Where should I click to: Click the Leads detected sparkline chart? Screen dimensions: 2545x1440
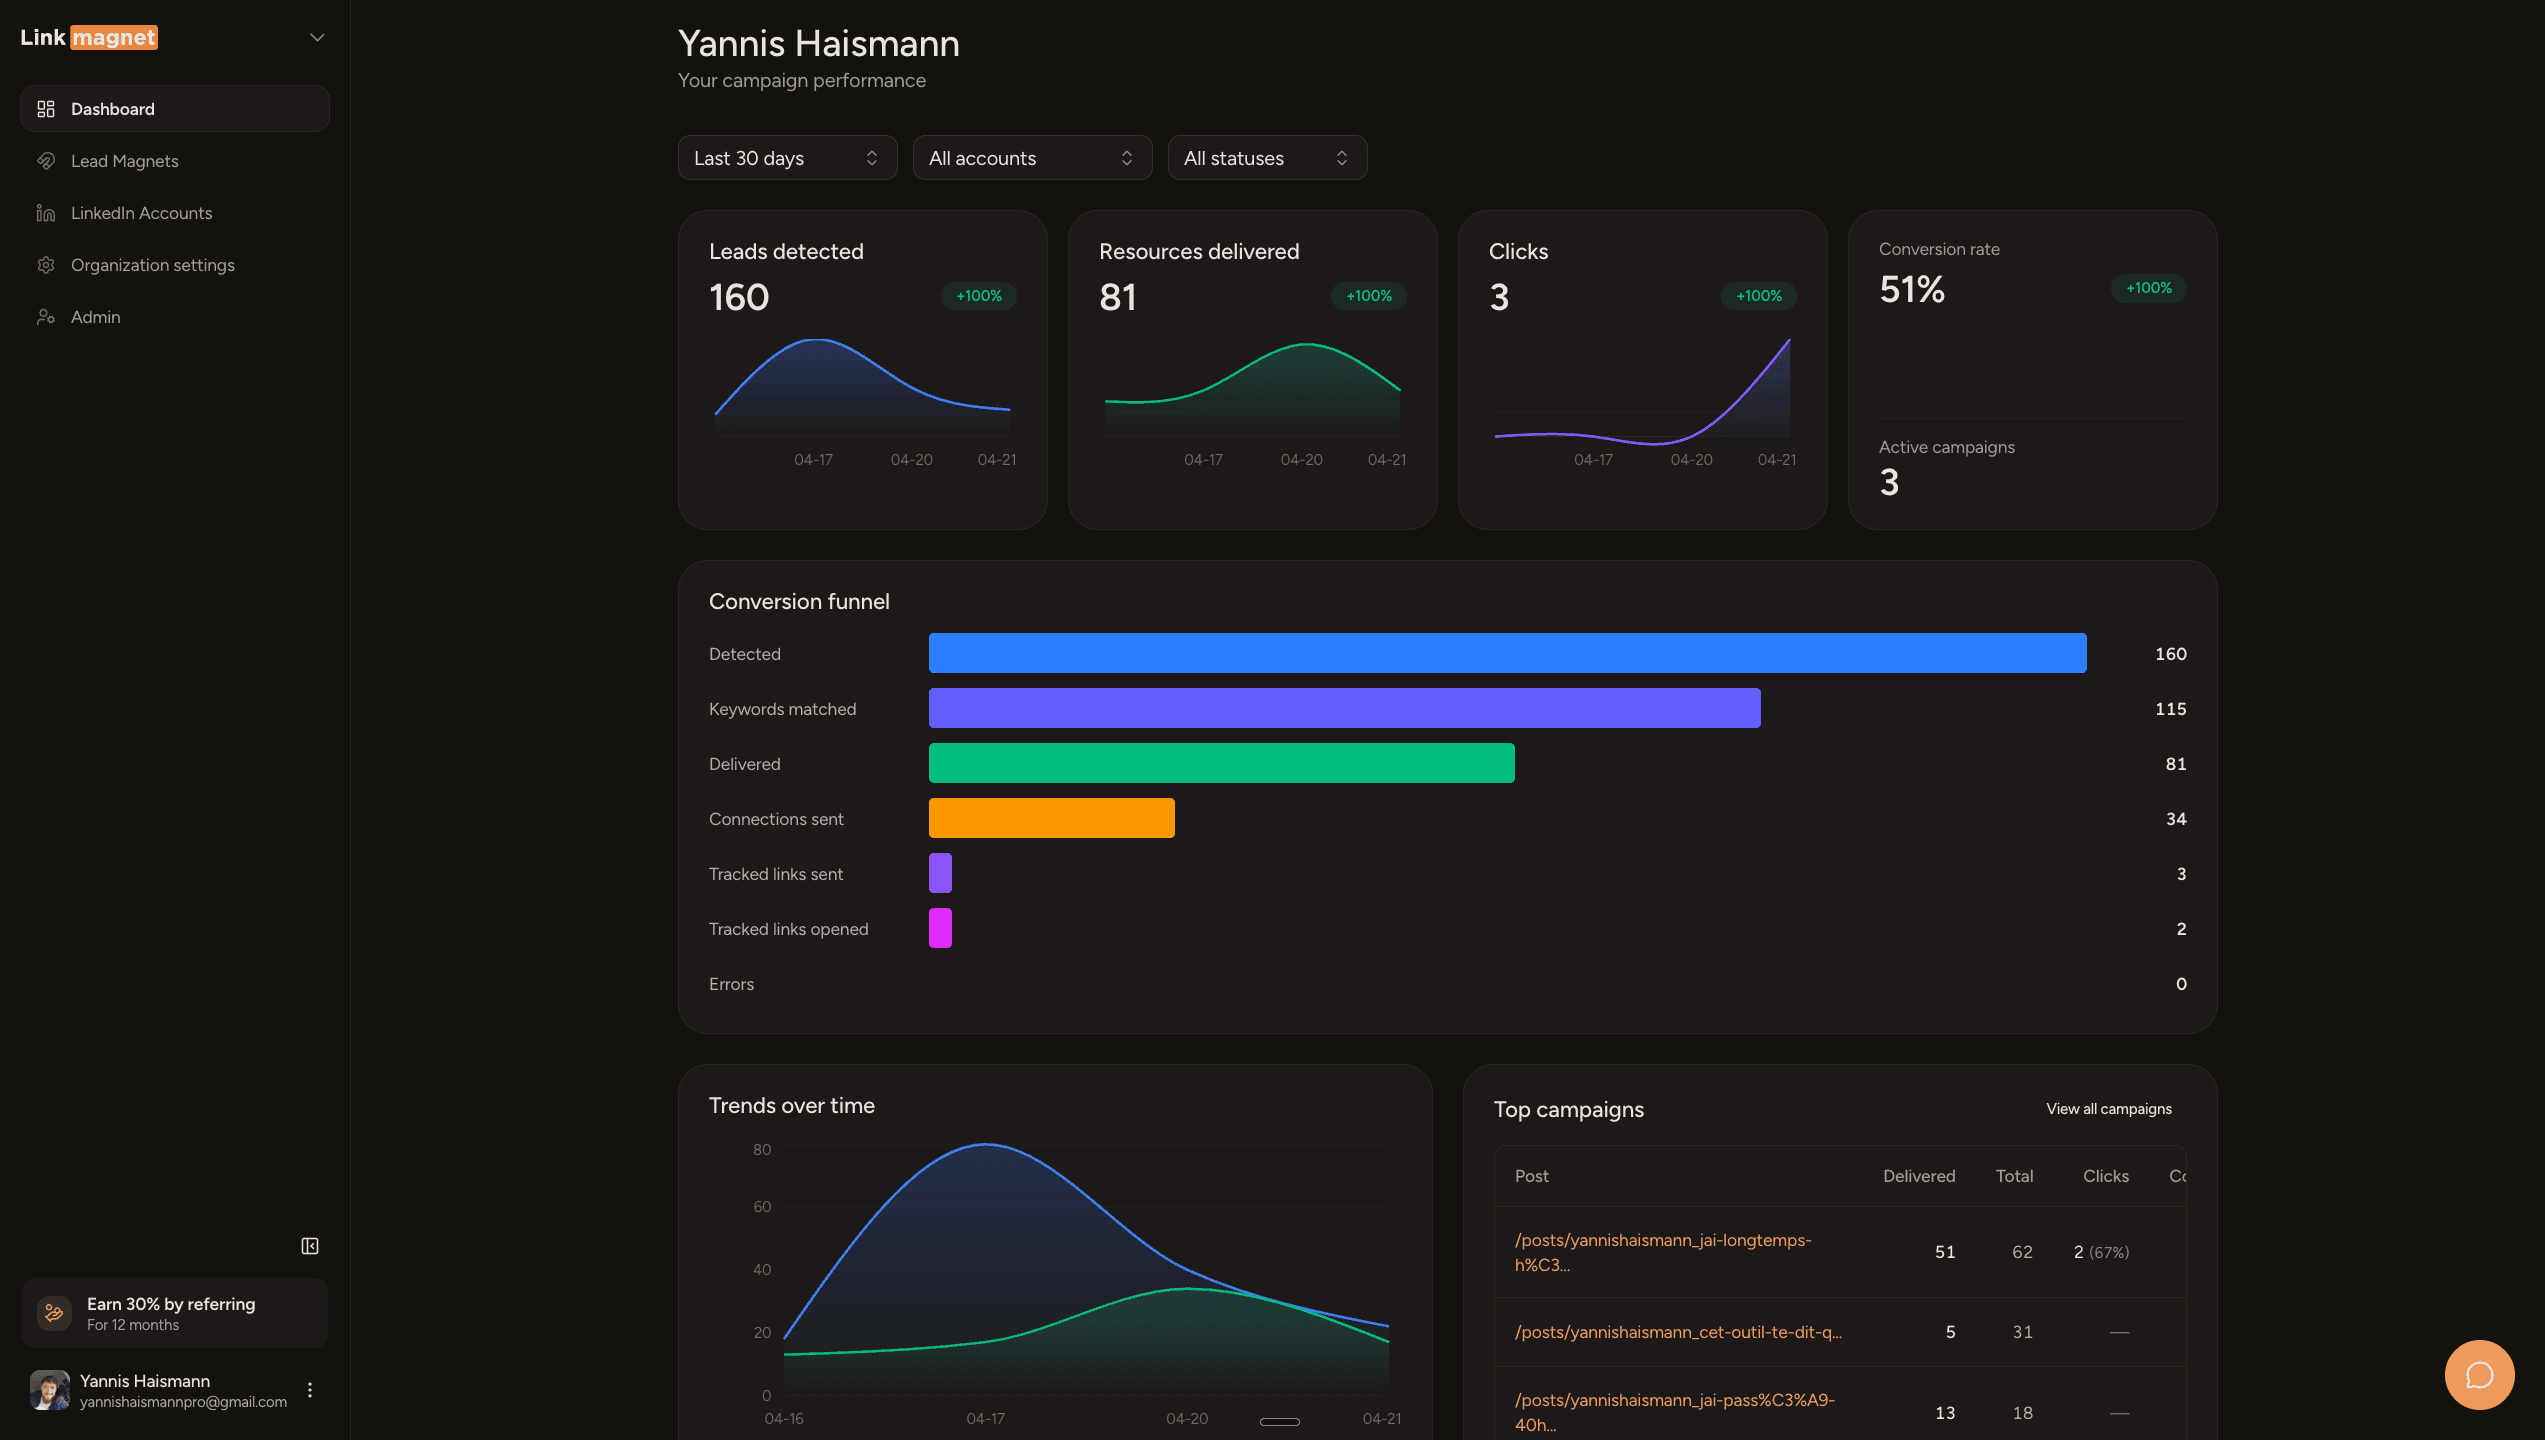click(862, 388)
